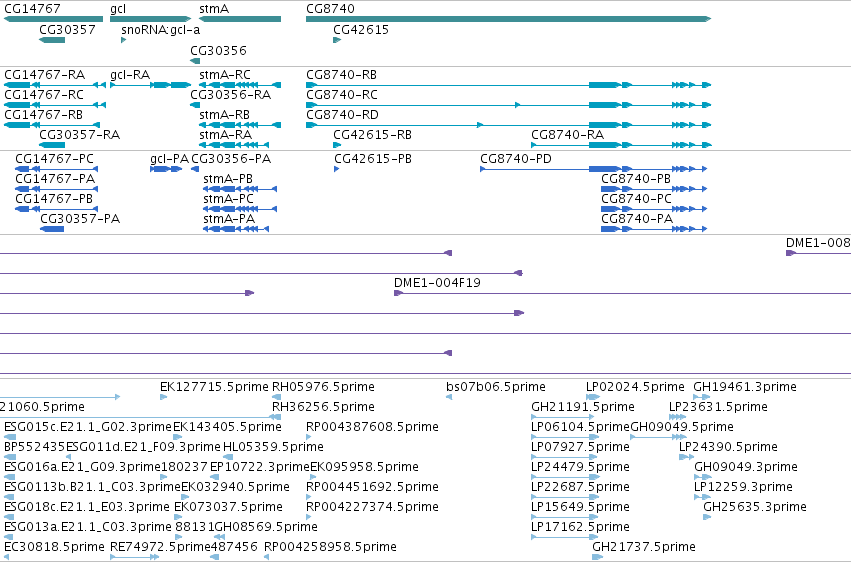Viewport: 851px width, 562px height.
Task: Open the CG30356 gene label
Action: (218, 50)
